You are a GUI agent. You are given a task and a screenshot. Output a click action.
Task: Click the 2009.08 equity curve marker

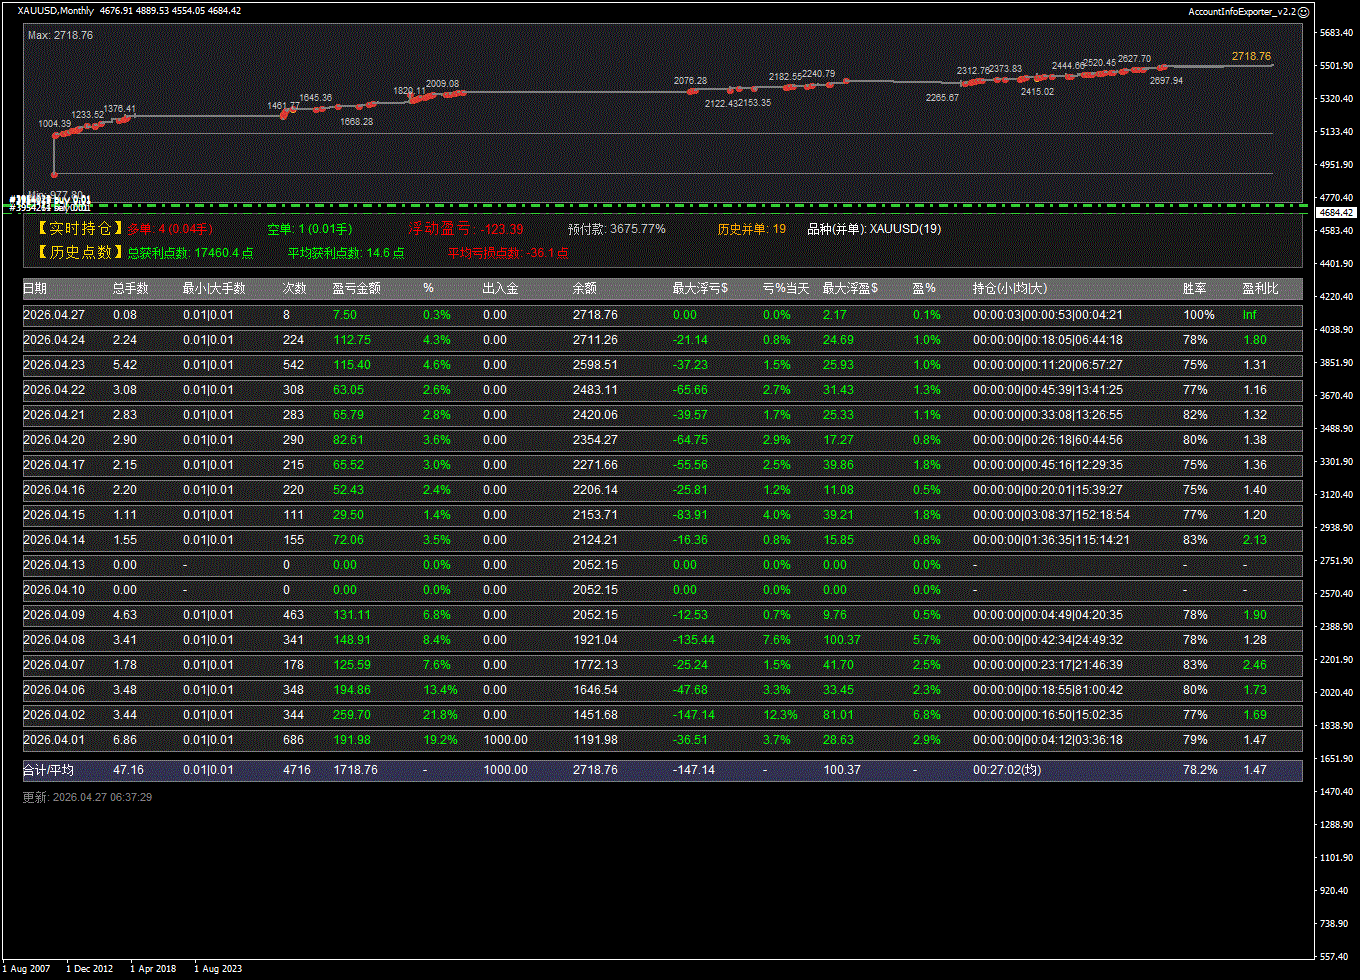442,84
